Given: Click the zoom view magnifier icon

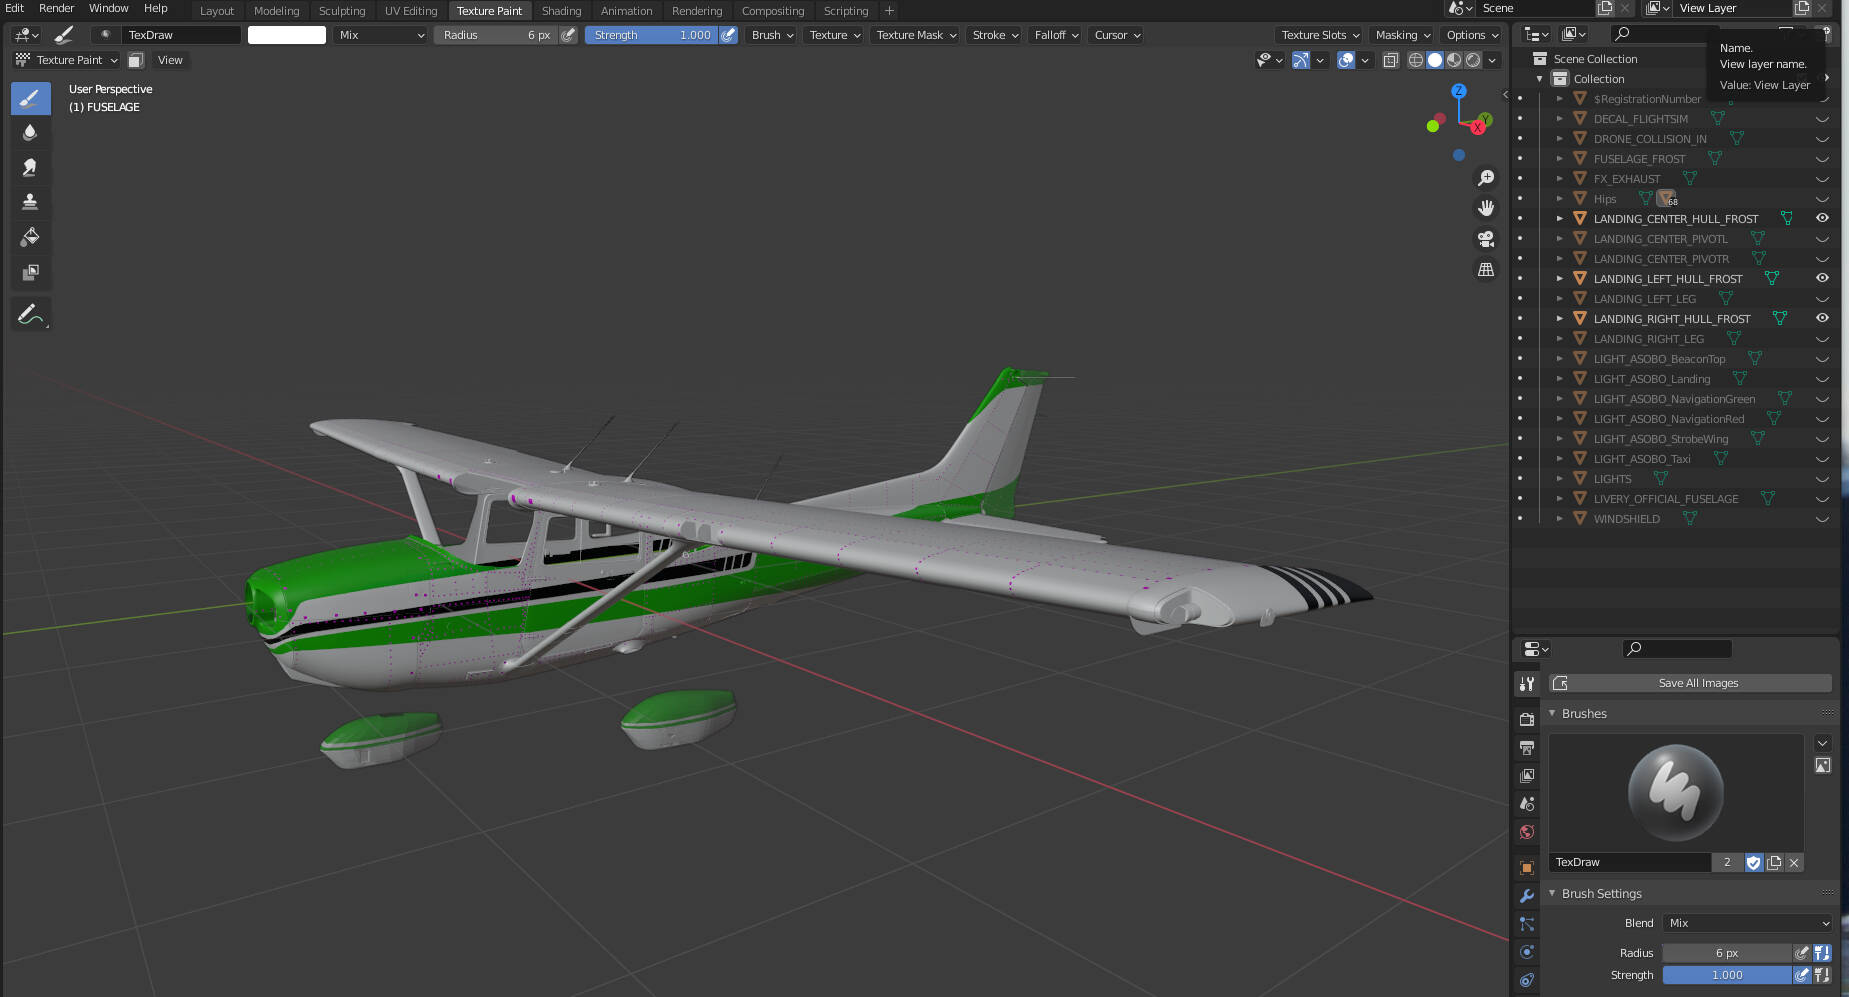Looking at the screenshot, I should pyautogui.click(x=1486, y=178).
